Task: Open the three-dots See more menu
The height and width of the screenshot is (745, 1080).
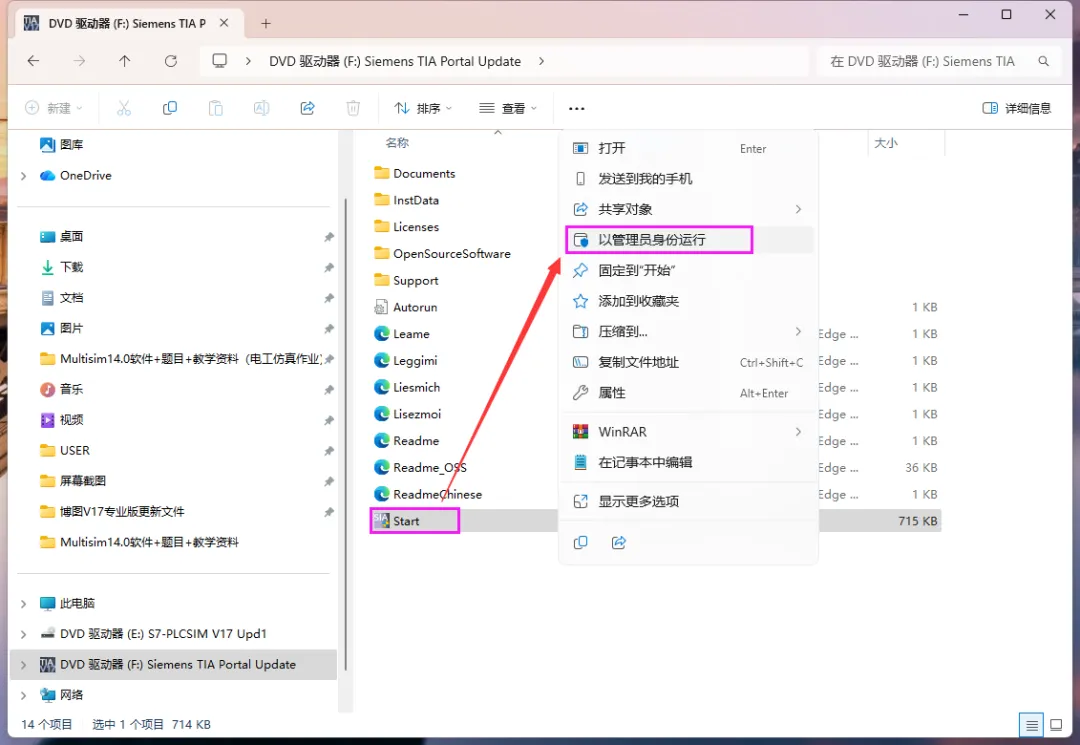Action: (x=577, y=108)
